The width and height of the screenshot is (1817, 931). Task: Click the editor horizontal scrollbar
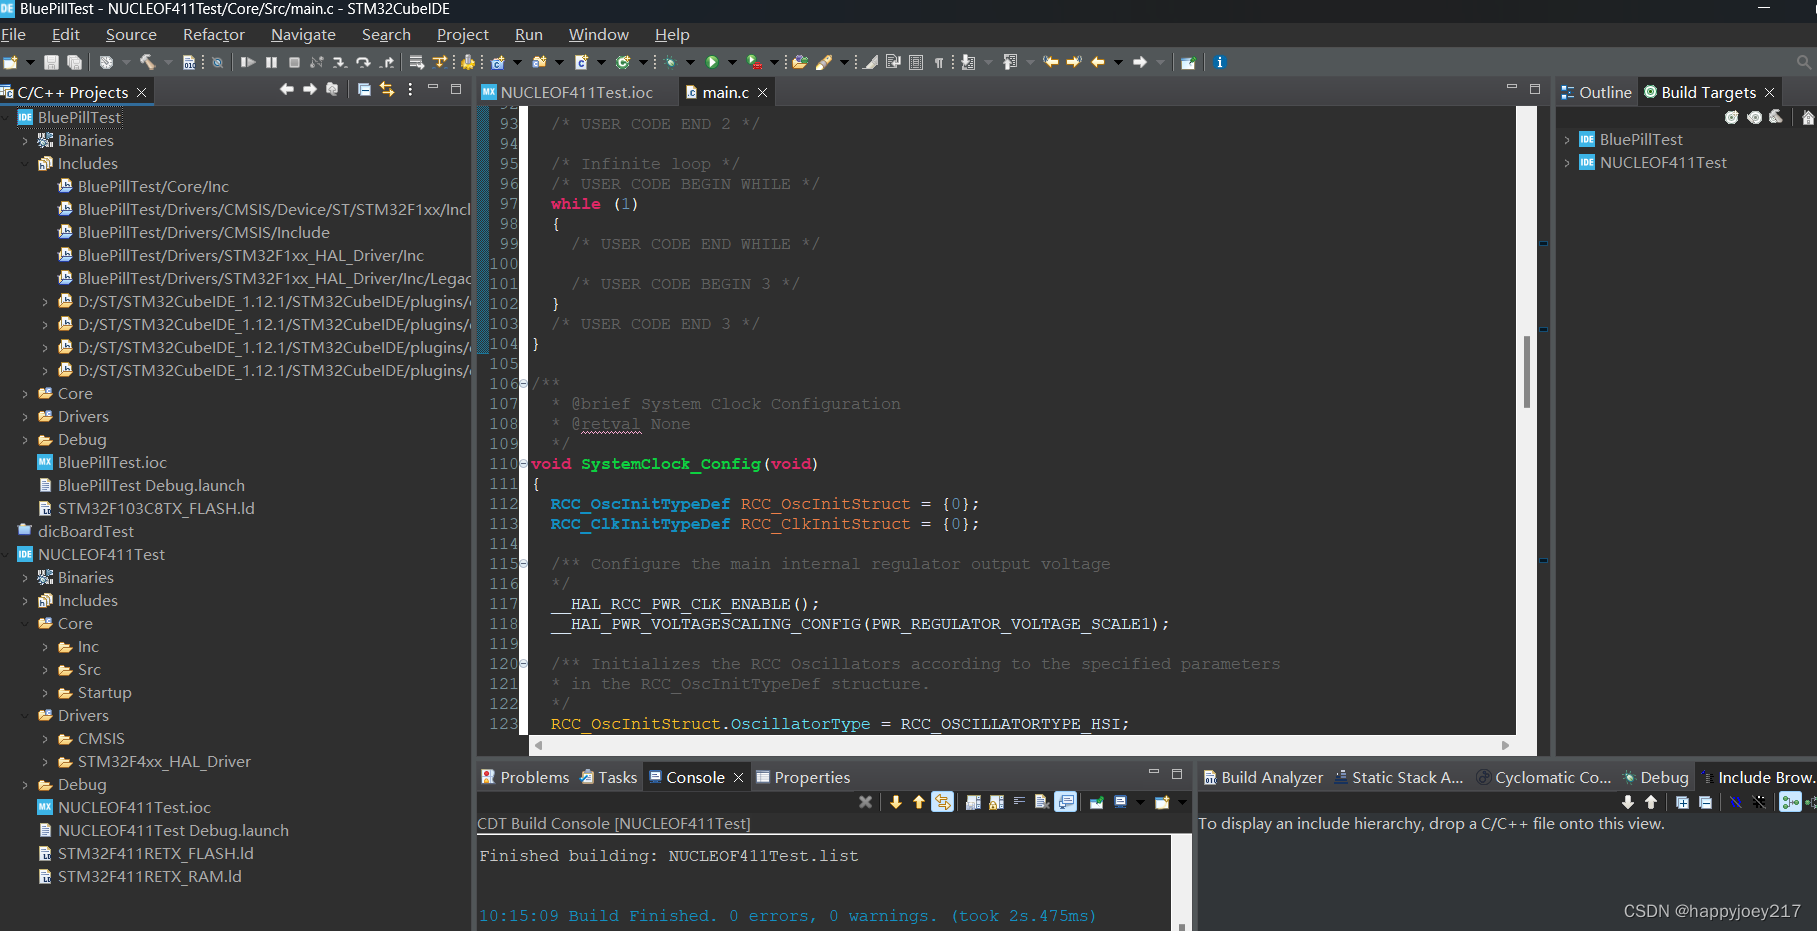(1021, 745)
